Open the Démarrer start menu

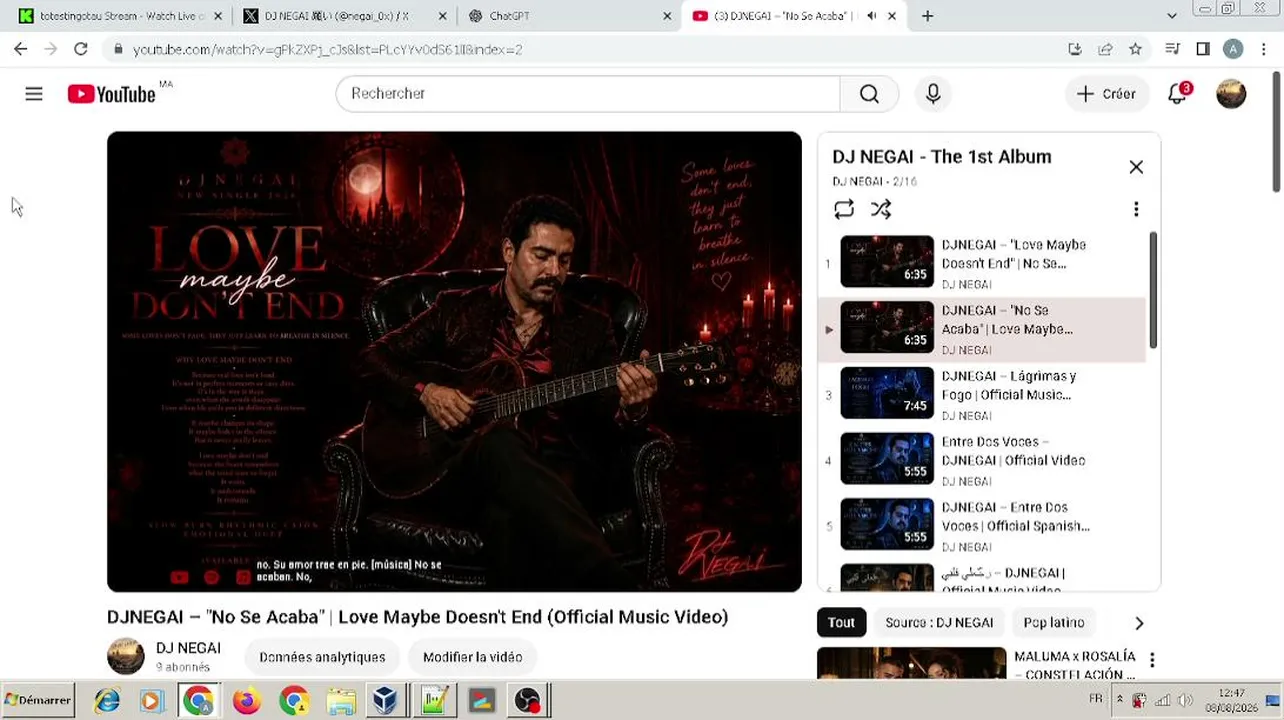(x=40, y=700)
